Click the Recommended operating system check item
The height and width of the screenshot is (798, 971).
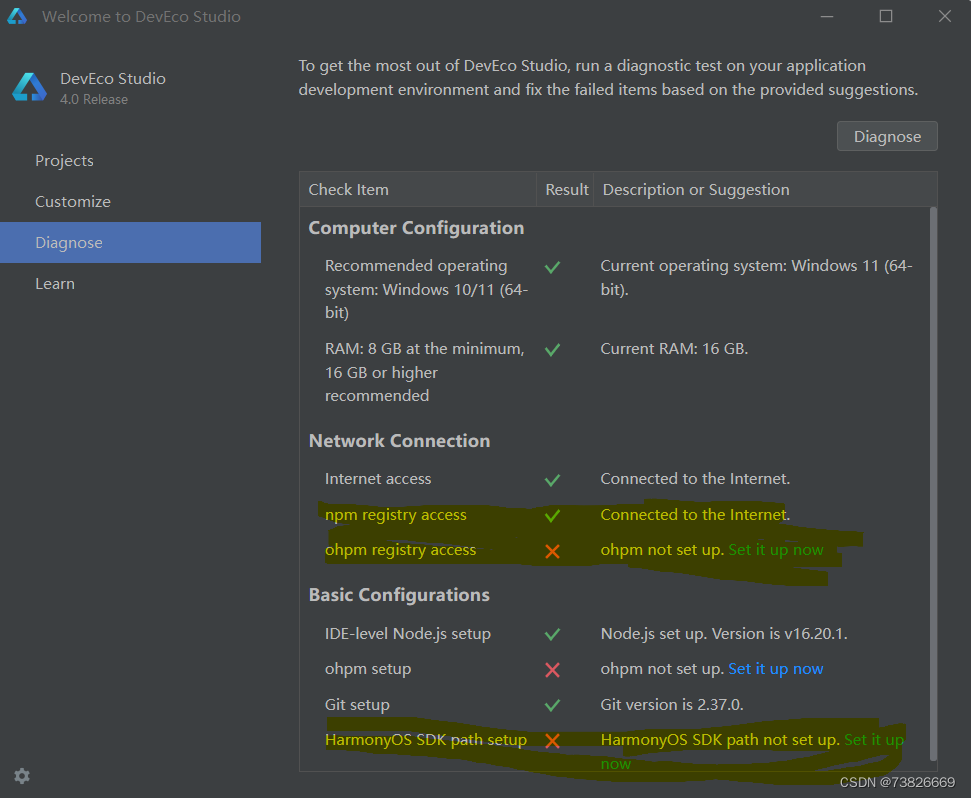[x=426, y=289]
